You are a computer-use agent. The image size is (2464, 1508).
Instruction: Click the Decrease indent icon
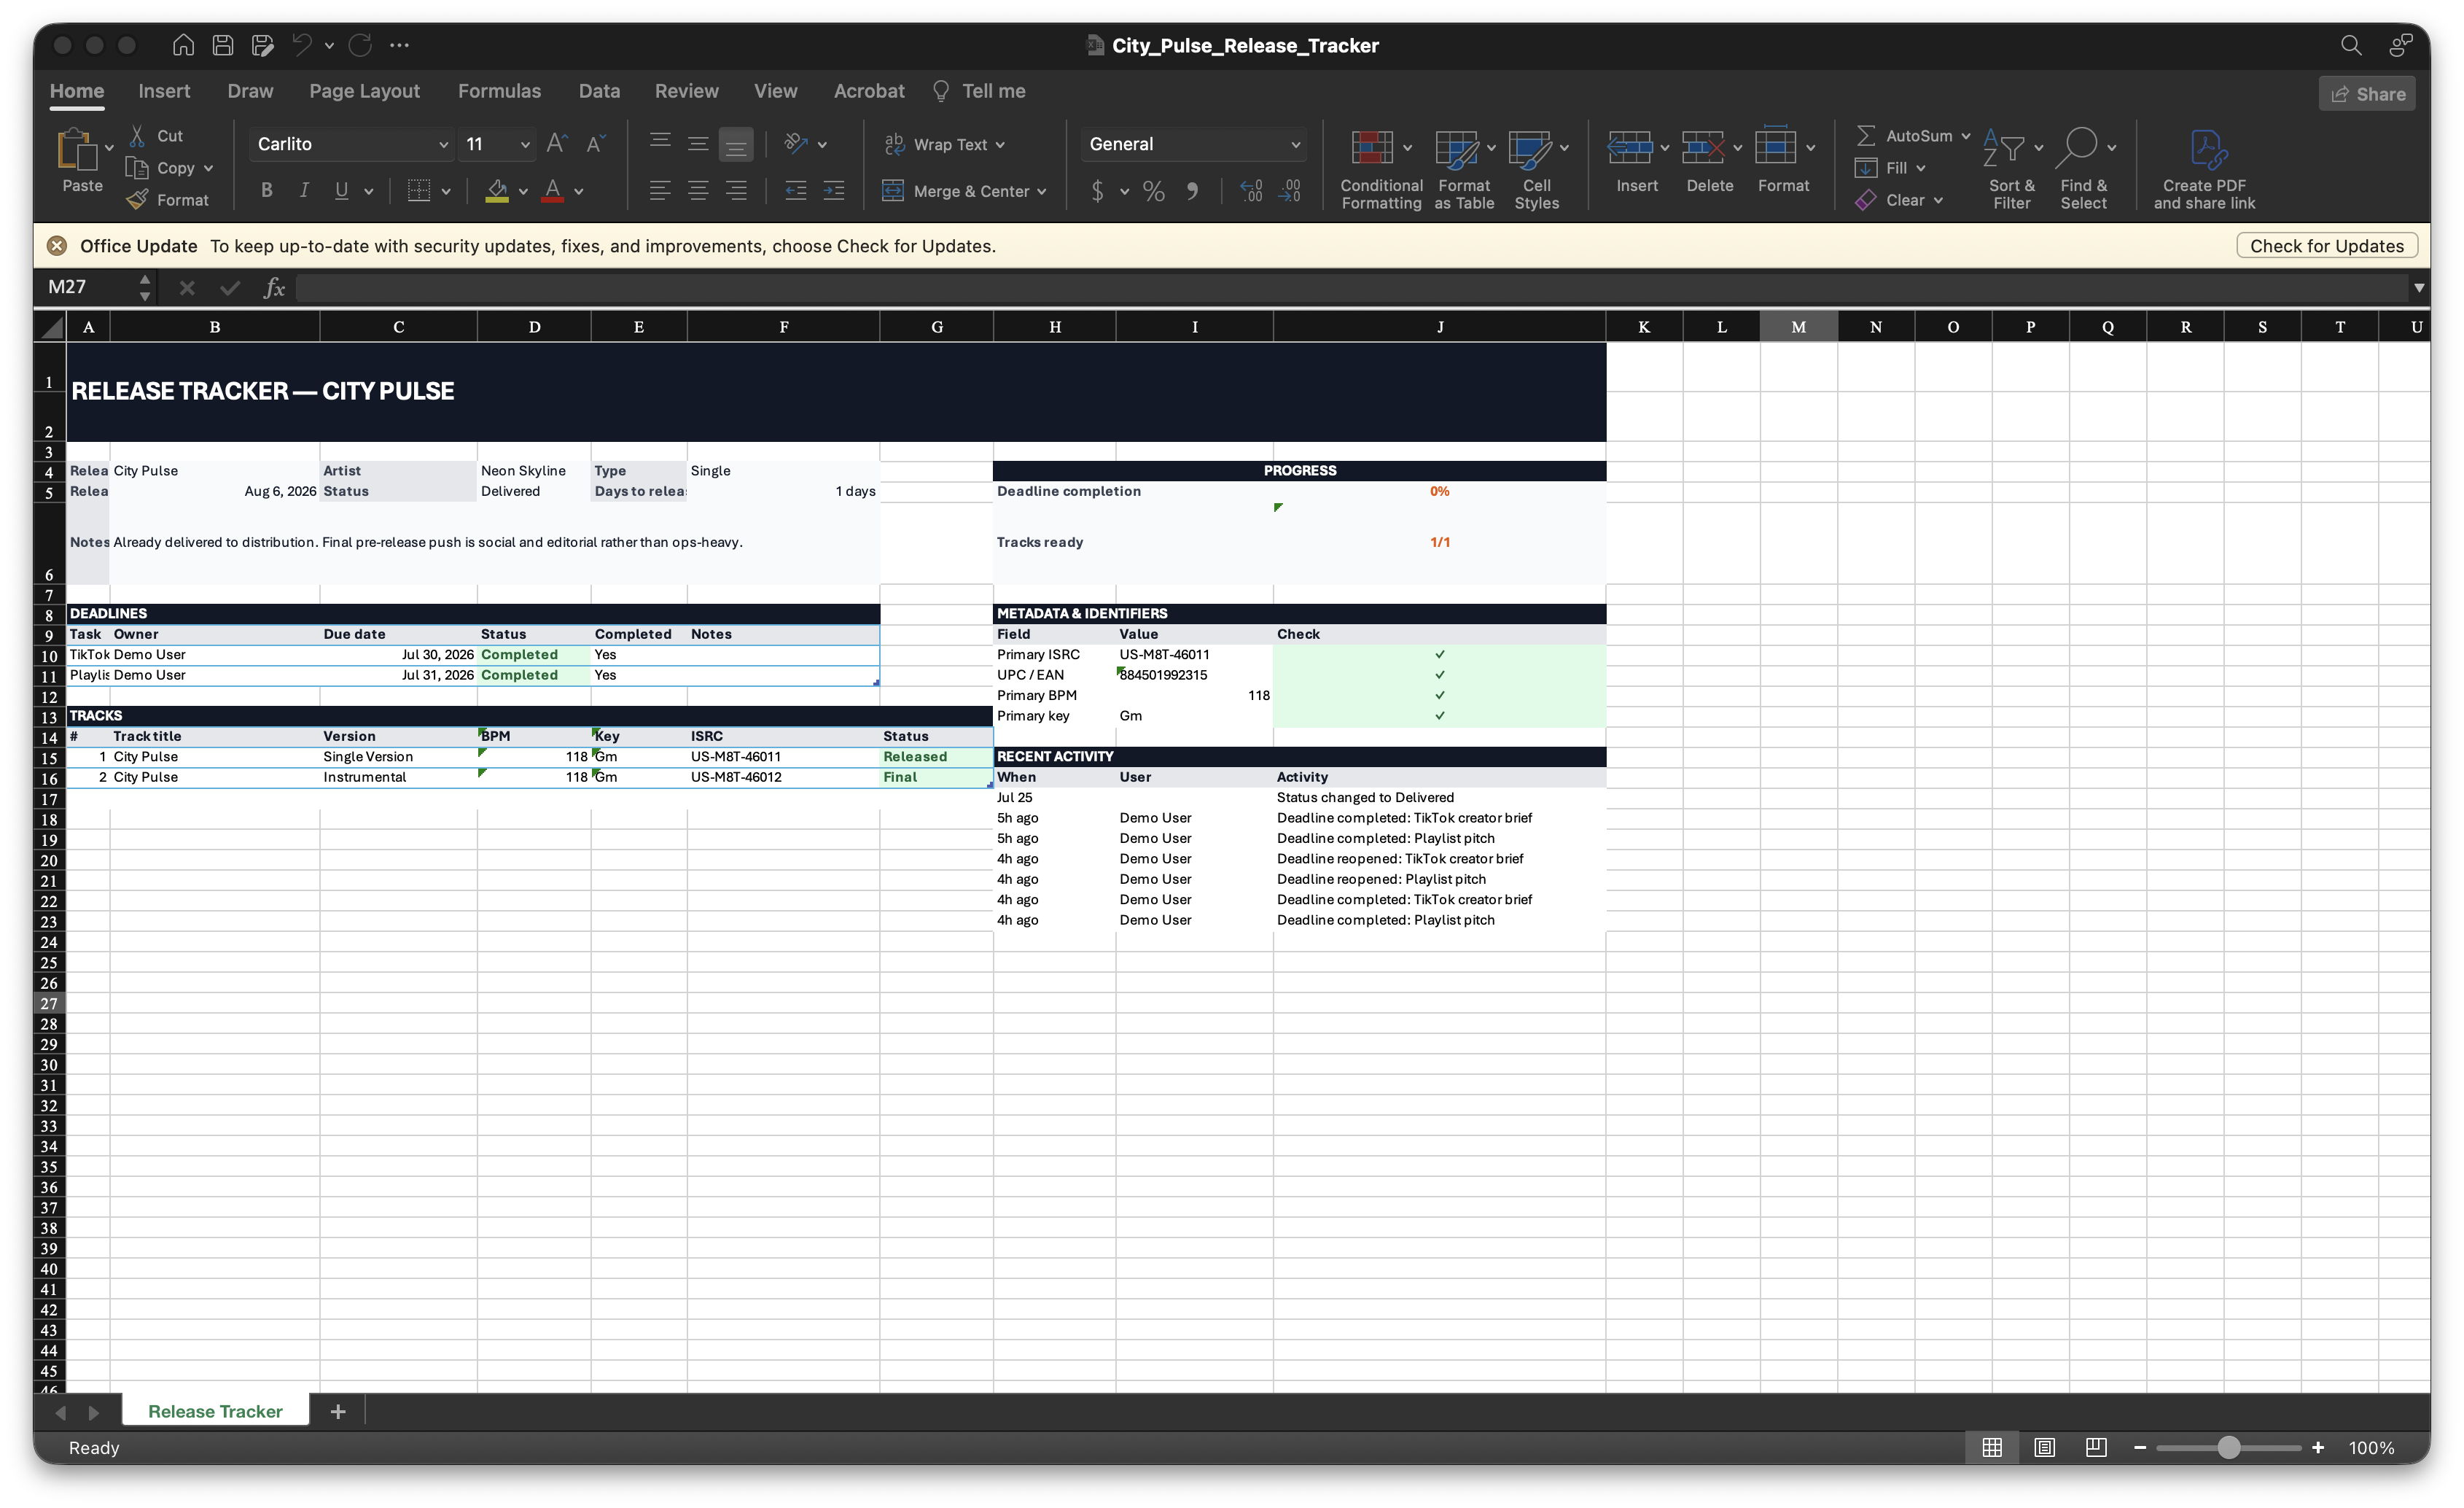[x=796, y=190]
